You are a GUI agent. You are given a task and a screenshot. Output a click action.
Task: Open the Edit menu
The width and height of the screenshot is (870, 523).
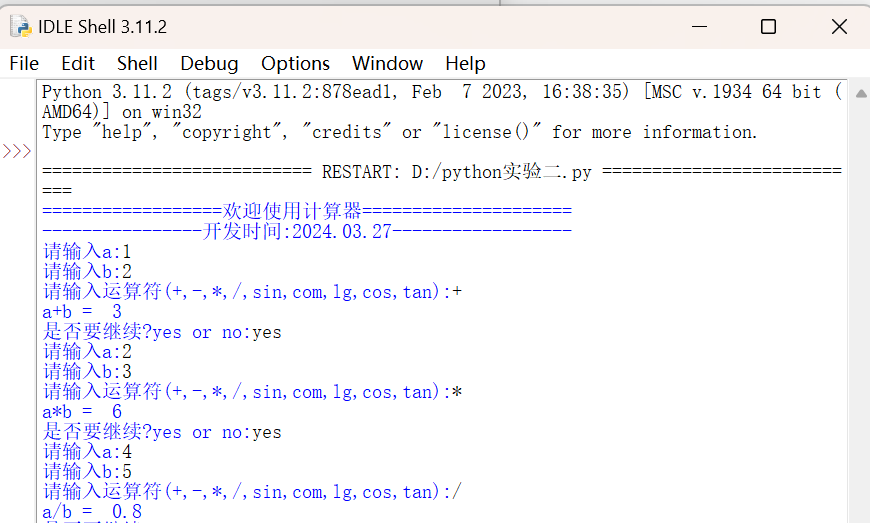point(78,63)
